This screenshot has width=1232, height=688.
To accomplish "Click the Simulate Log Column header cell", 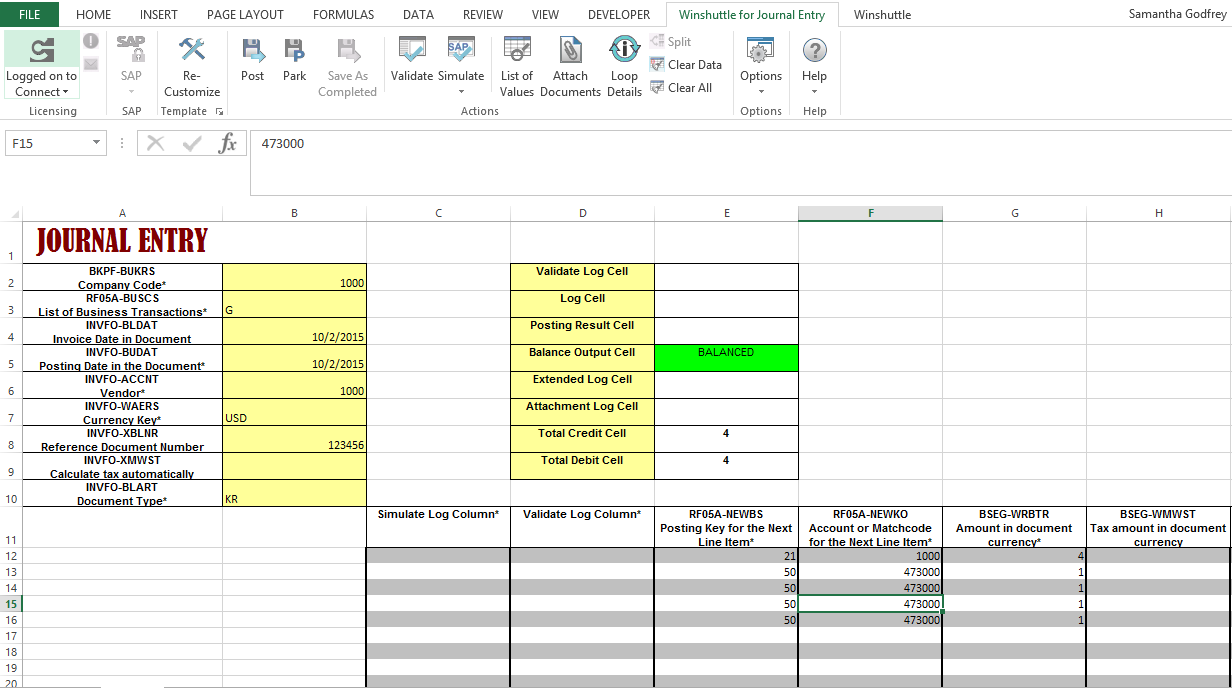I will 438,527.
